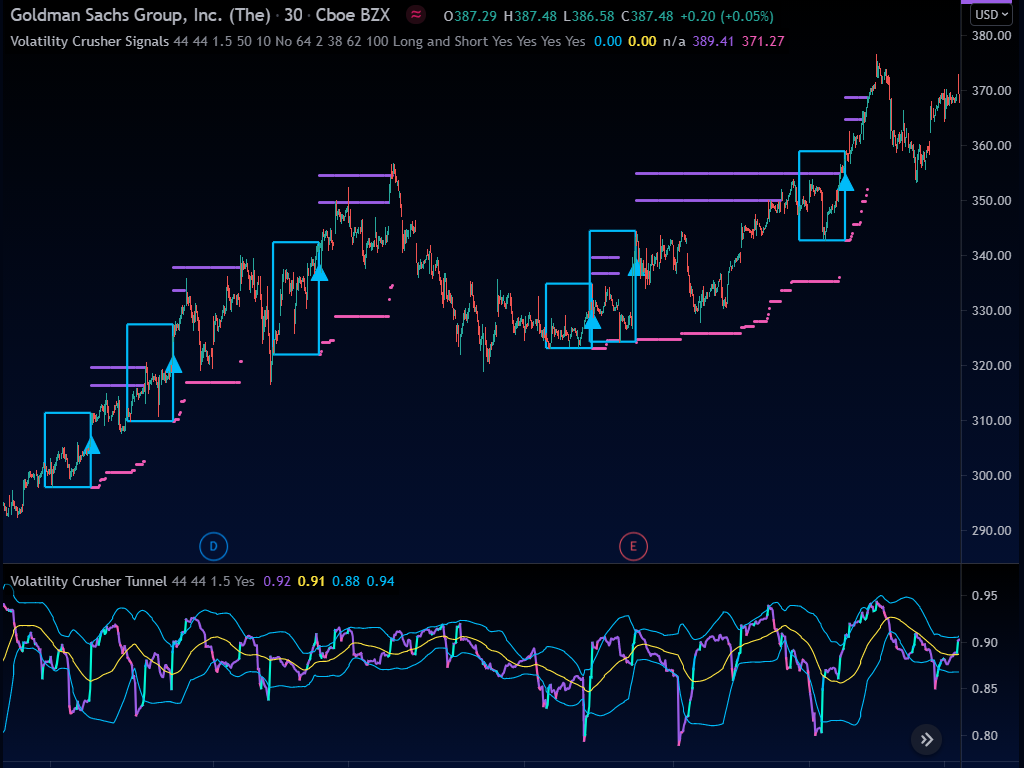This screenshot has height=768, width=1024.
Task: Open the USD currency dropdown
Action: pyautogui.click(x=993, y=13)
